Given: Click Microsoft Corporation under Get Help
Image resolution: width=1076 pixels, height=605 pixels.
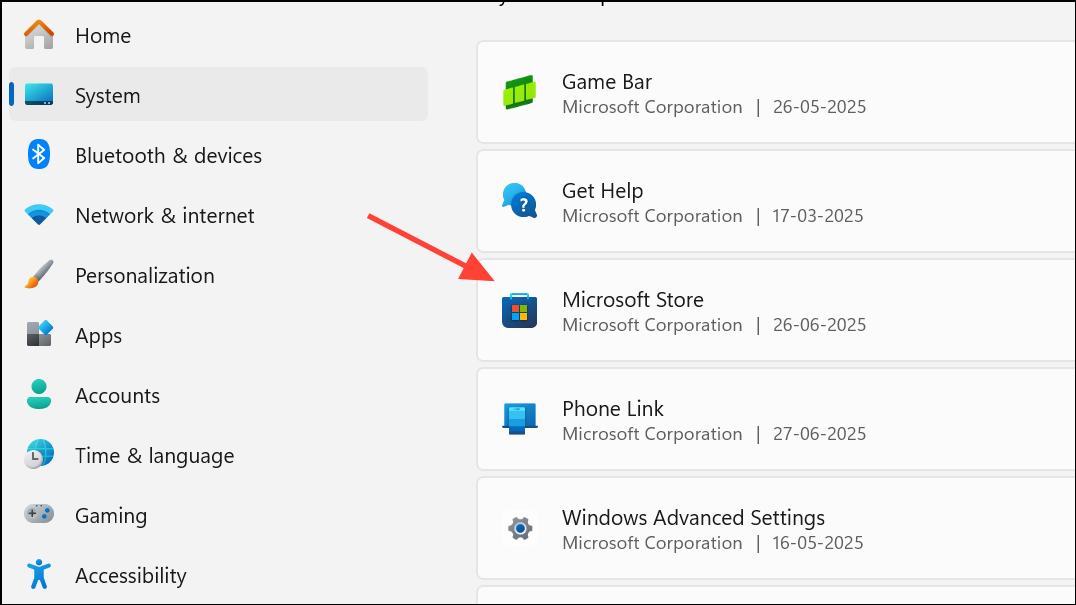Looking at the screenshot, I should point(652,216).
